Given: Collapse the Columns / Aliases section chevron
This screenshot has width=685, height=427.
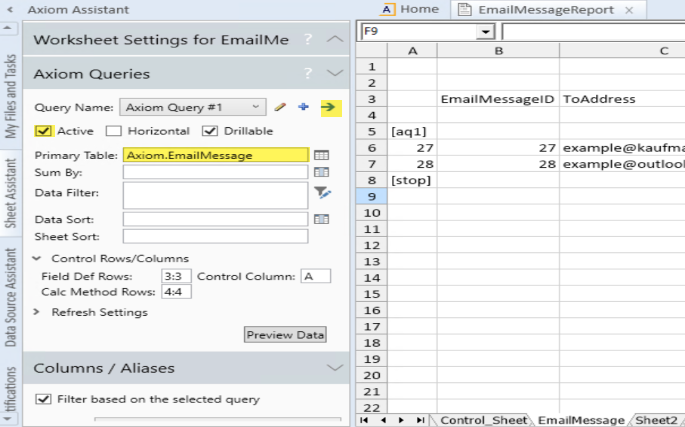Looking at the screenshot, I should [335, 368].
